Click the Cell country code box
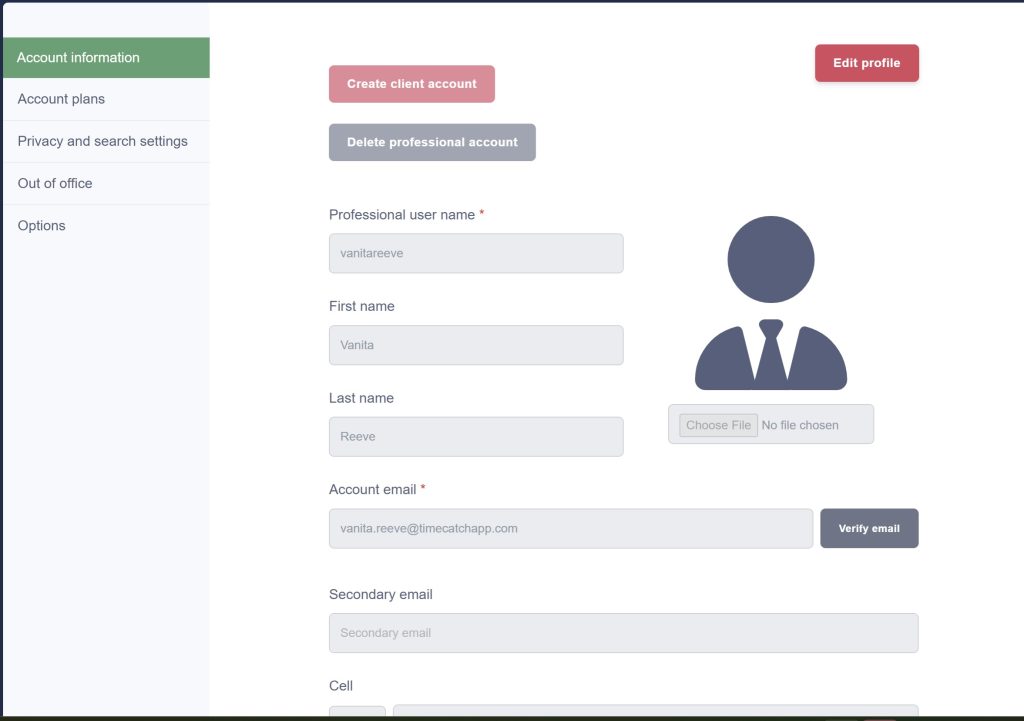Viewport: 1024px width, 721px height. 357,712
